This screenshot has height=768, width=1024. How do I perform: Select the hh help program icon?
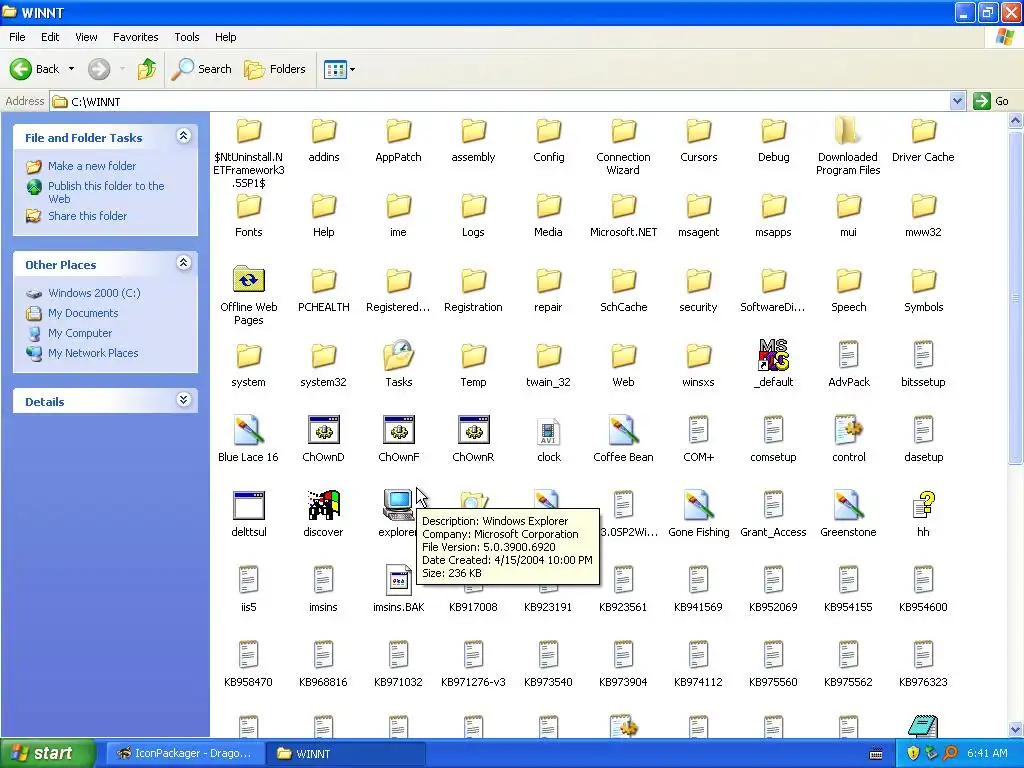click(x=923, y=505)
